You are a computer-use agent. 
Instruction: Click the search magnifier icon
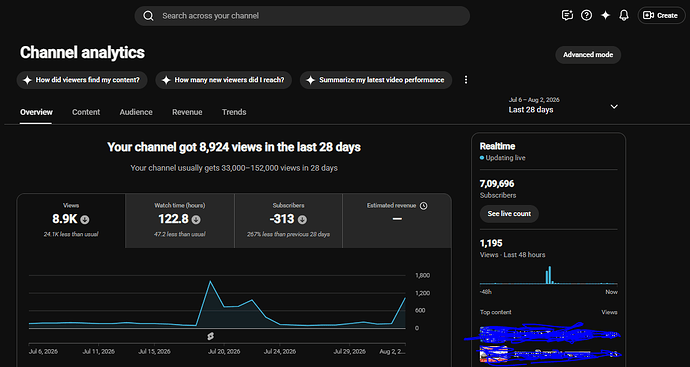pos(149,16)
